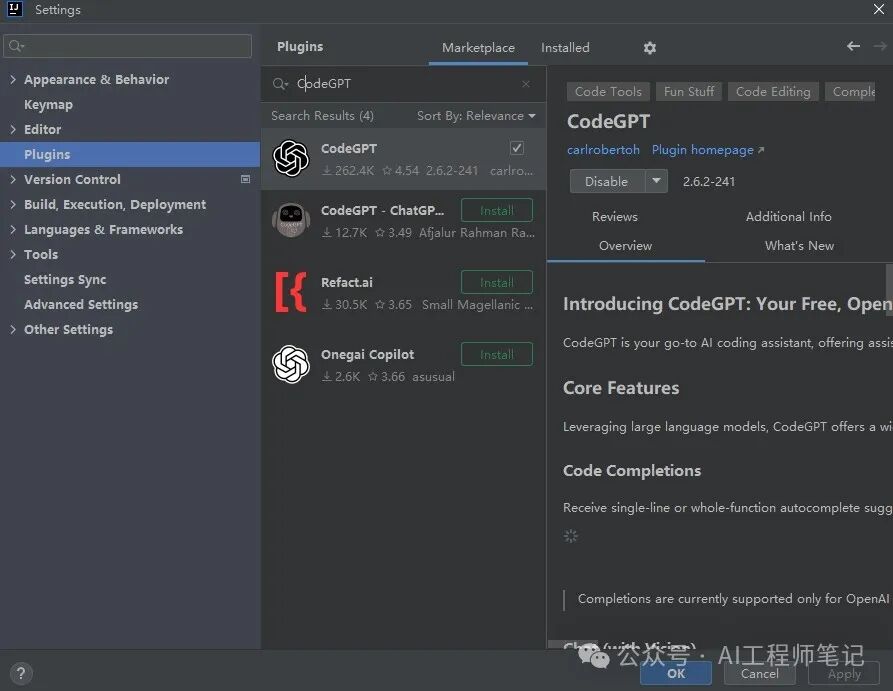
Task: Click the settings search magnifier icon
Action: pyautogui.click(x=16, y=46)
